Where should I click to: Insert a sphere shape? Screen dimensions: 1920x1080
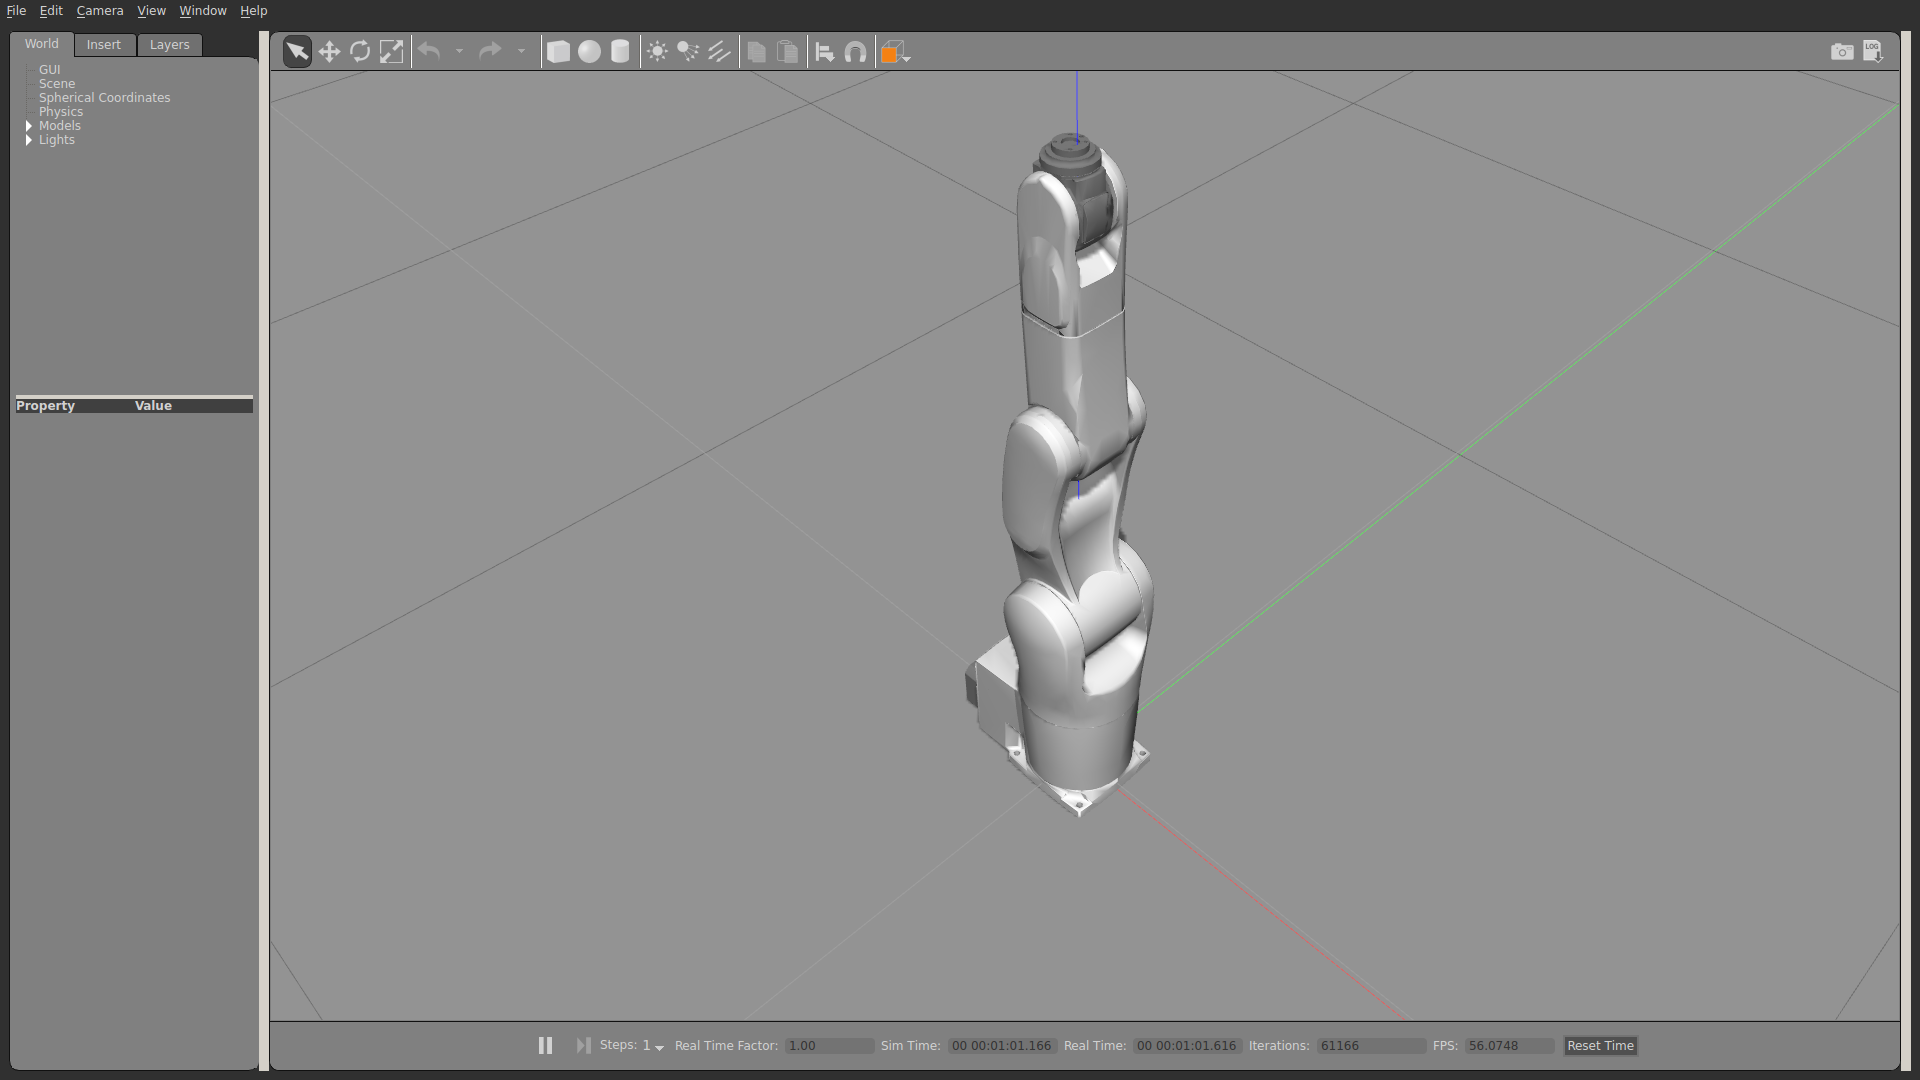click(589, 52)
